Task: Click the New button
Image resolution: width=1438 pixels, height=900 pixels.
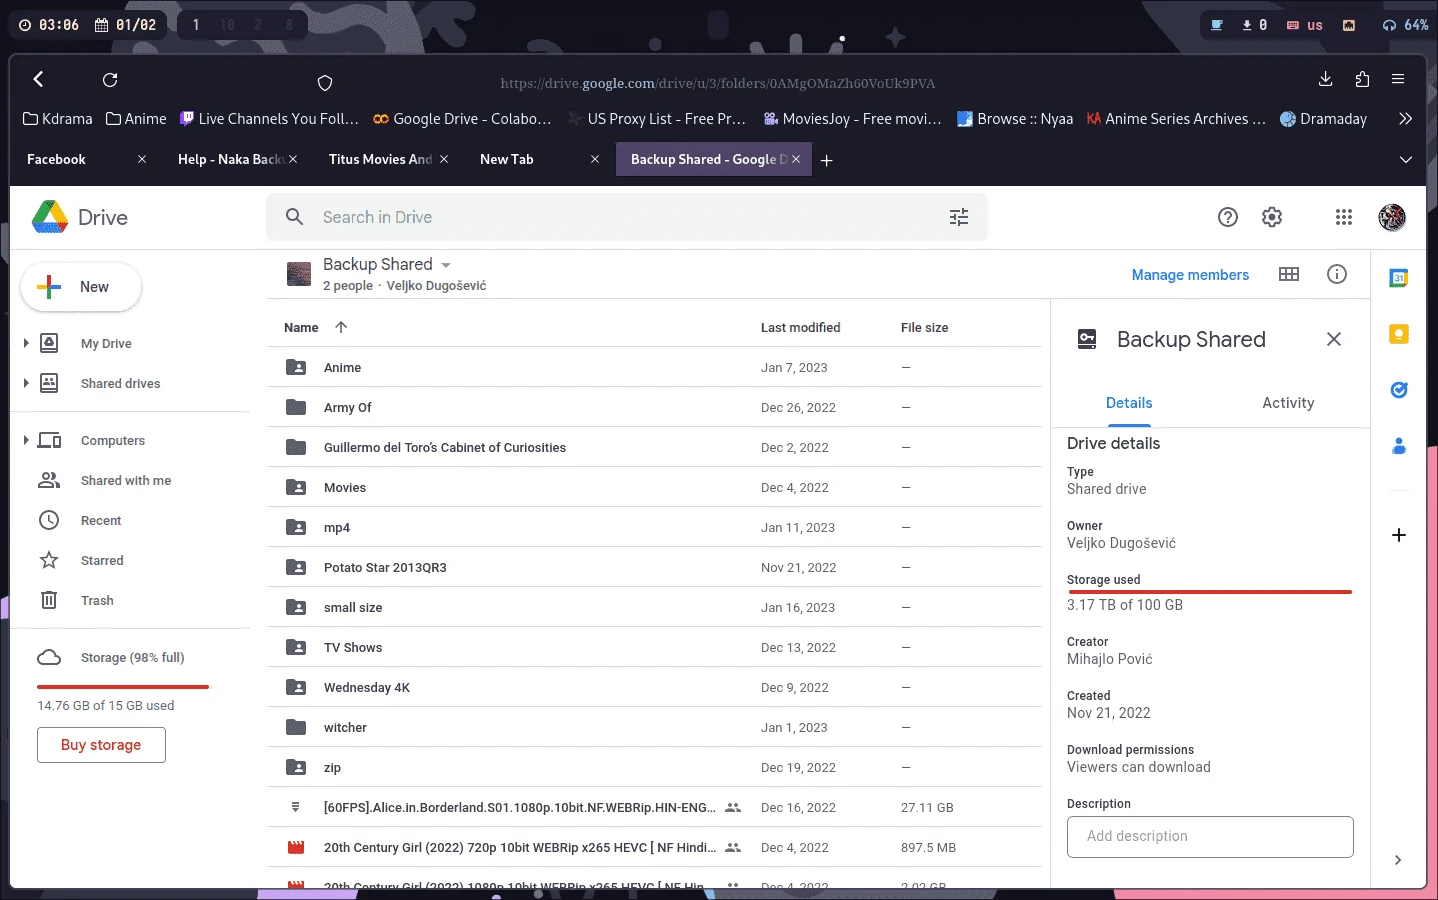Action: (x=81, y=287)
